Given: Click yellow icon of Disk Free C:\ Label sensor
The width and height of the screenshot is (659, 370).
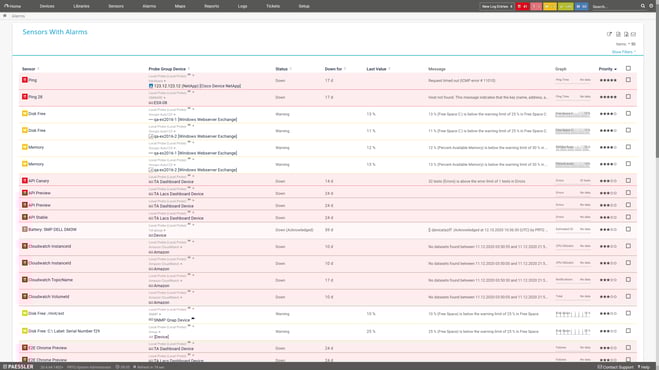Looking at the screenshot, I should click(25, 331).
